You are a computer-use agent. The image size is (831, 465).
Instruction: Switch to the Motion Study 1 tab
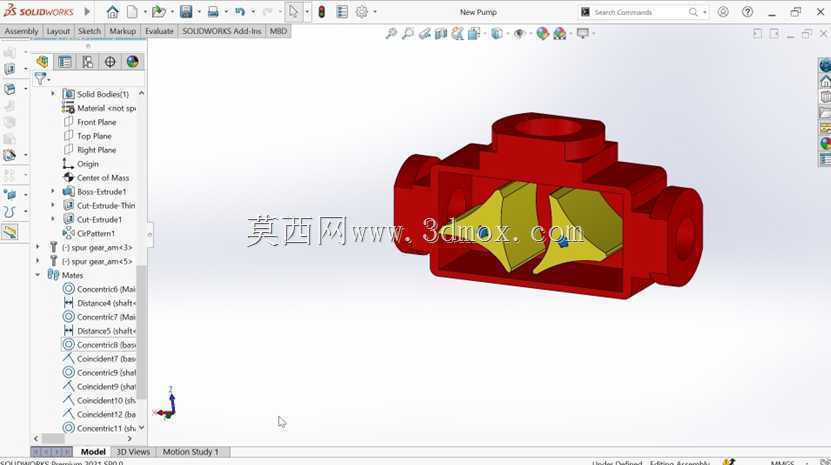click(x=191, y=452)
